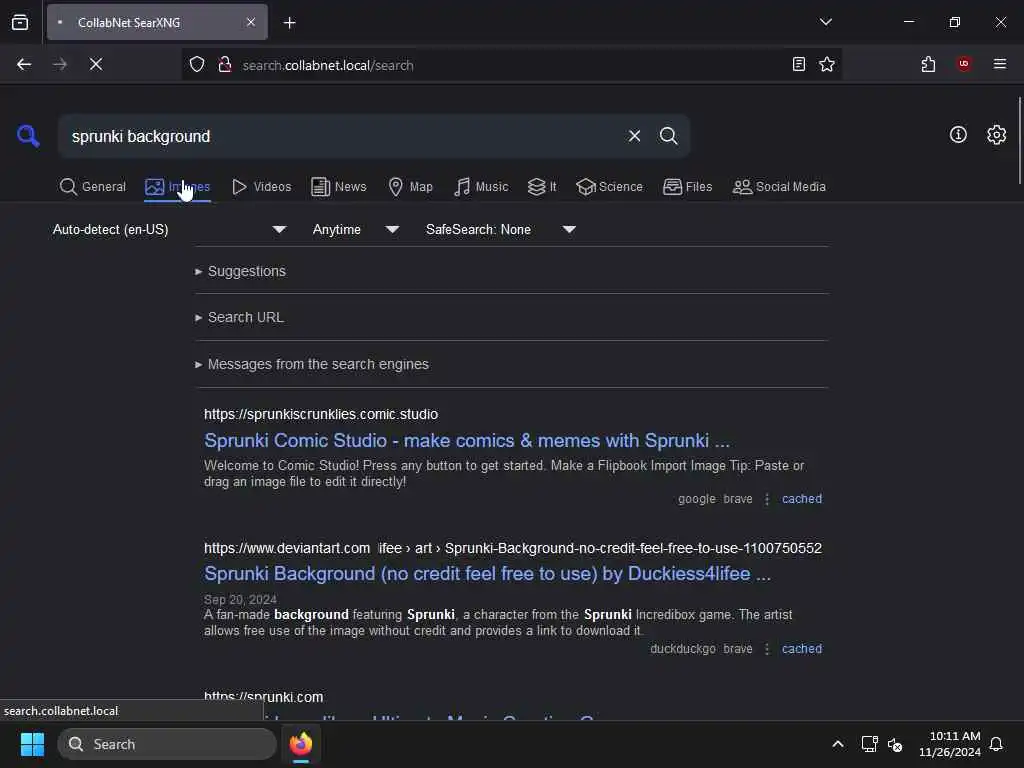Open the About info icon

coord(958,135)
